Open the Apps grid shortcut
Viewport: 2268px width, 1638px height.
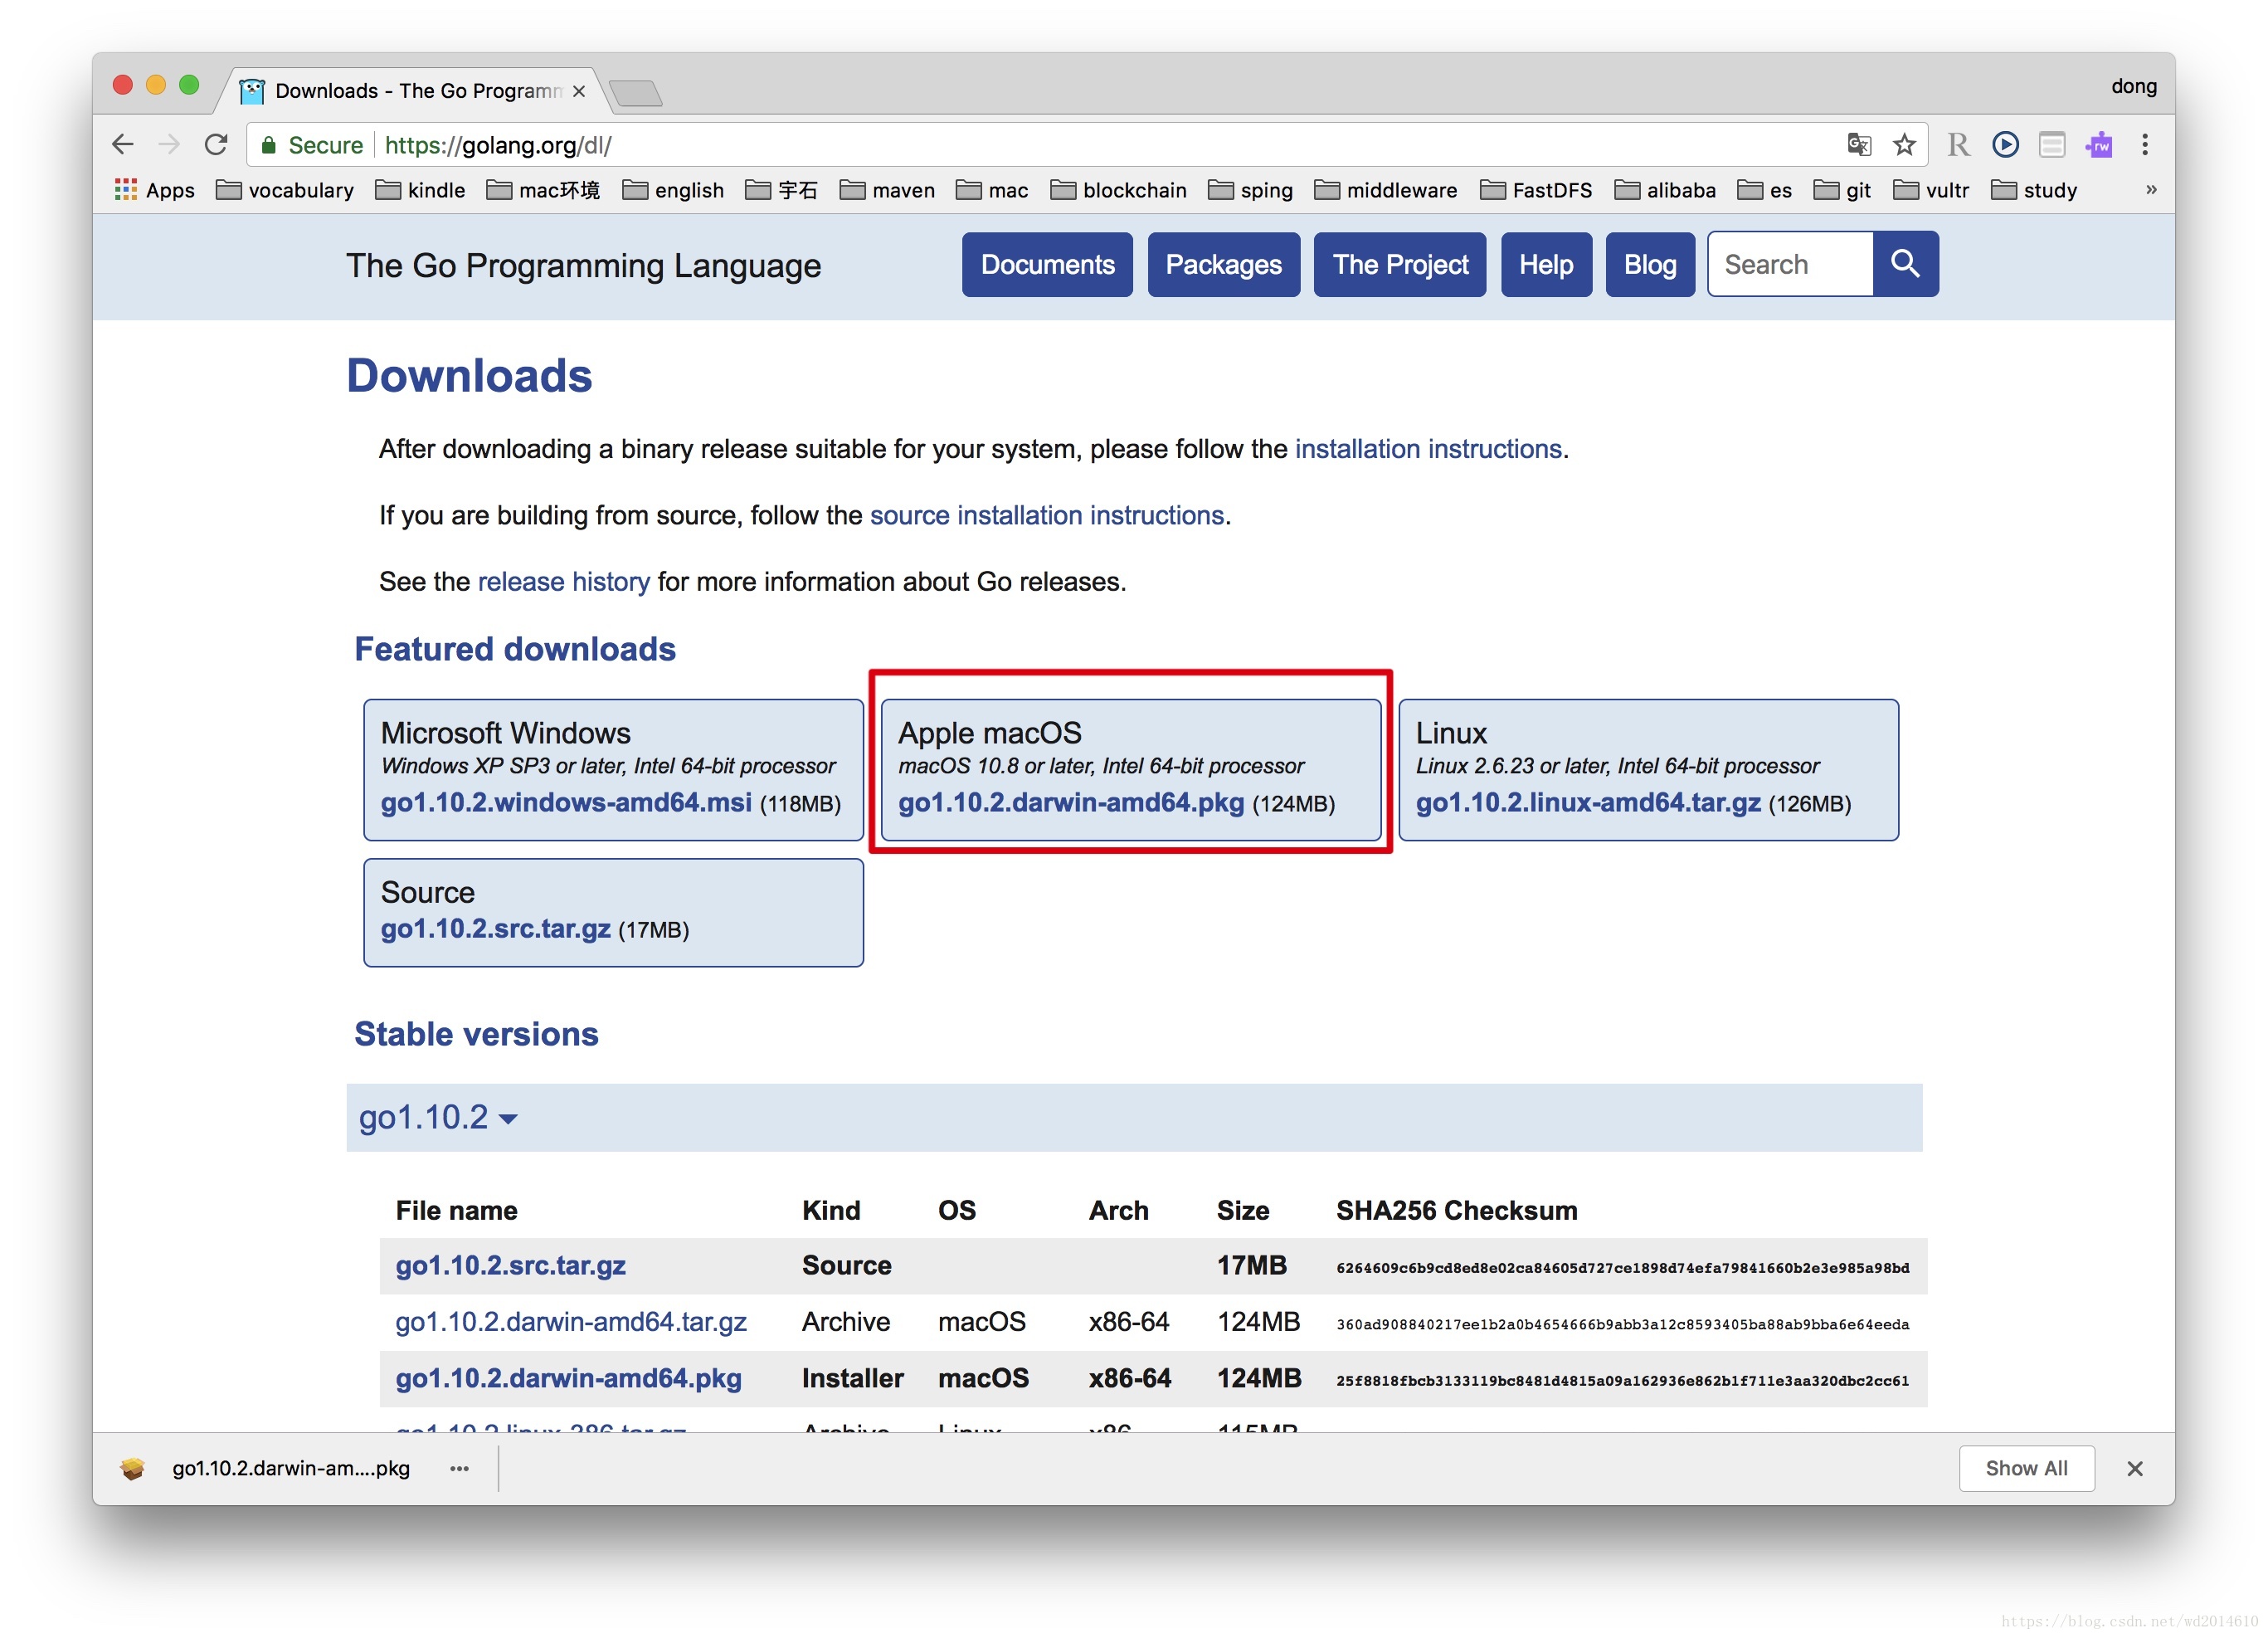(x=155, y=190)
